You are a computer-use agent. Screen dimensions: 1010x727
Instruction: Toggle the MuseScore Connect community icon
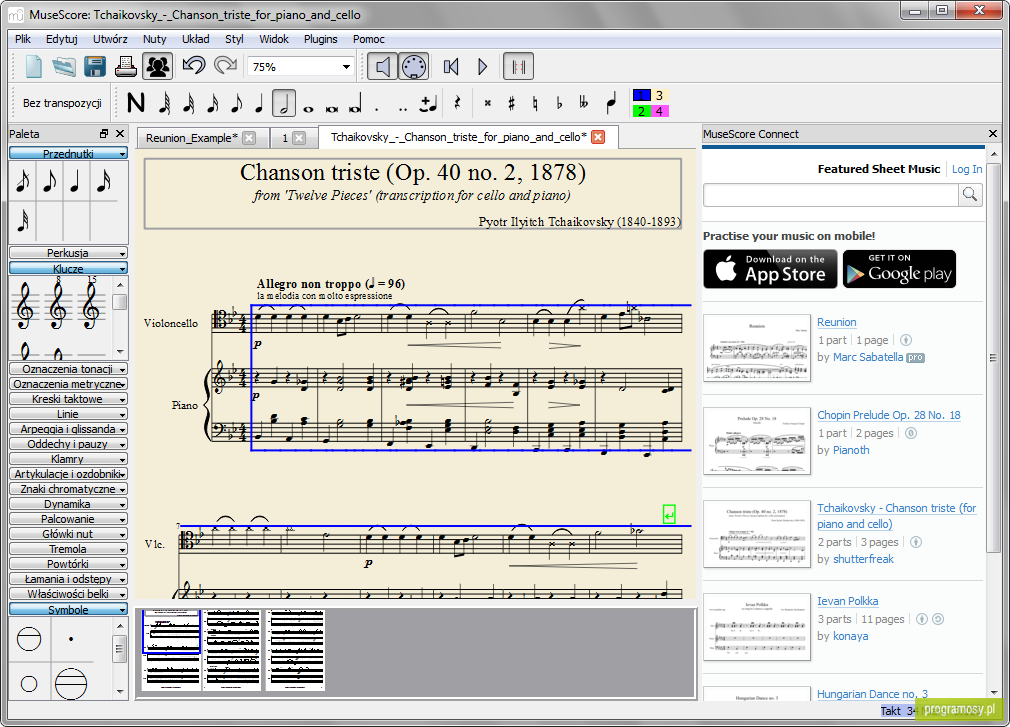157,66
